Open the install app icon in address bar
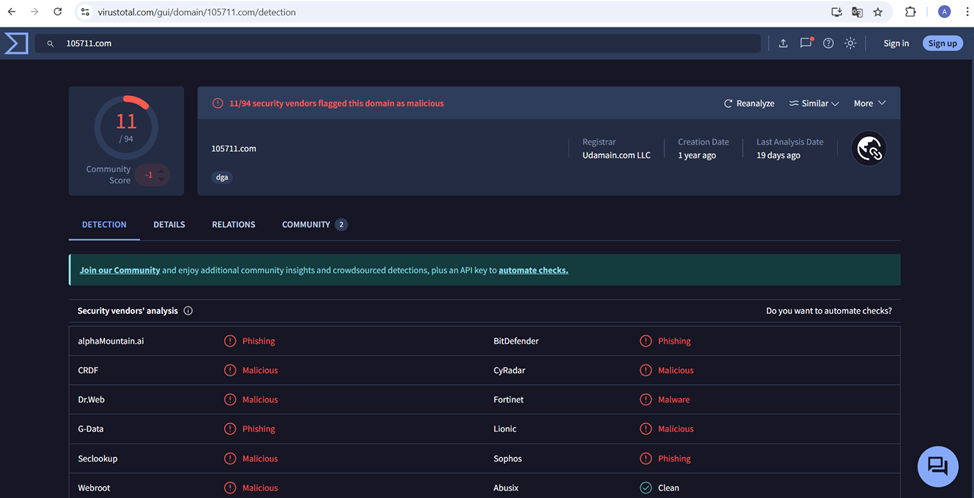 point(837,12)
